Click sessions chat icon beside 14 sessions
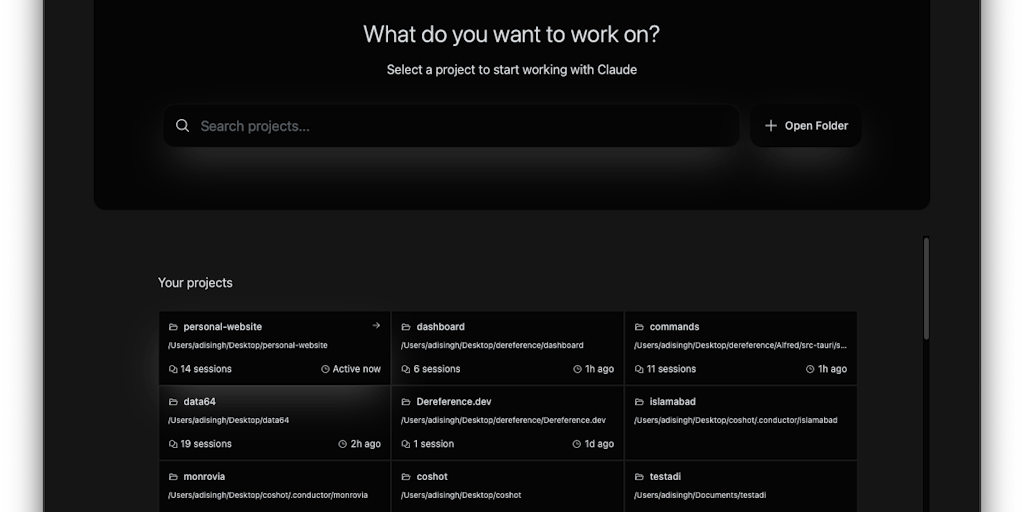The width and height of the screenshot is (1024, 512). tap(173, 369)
